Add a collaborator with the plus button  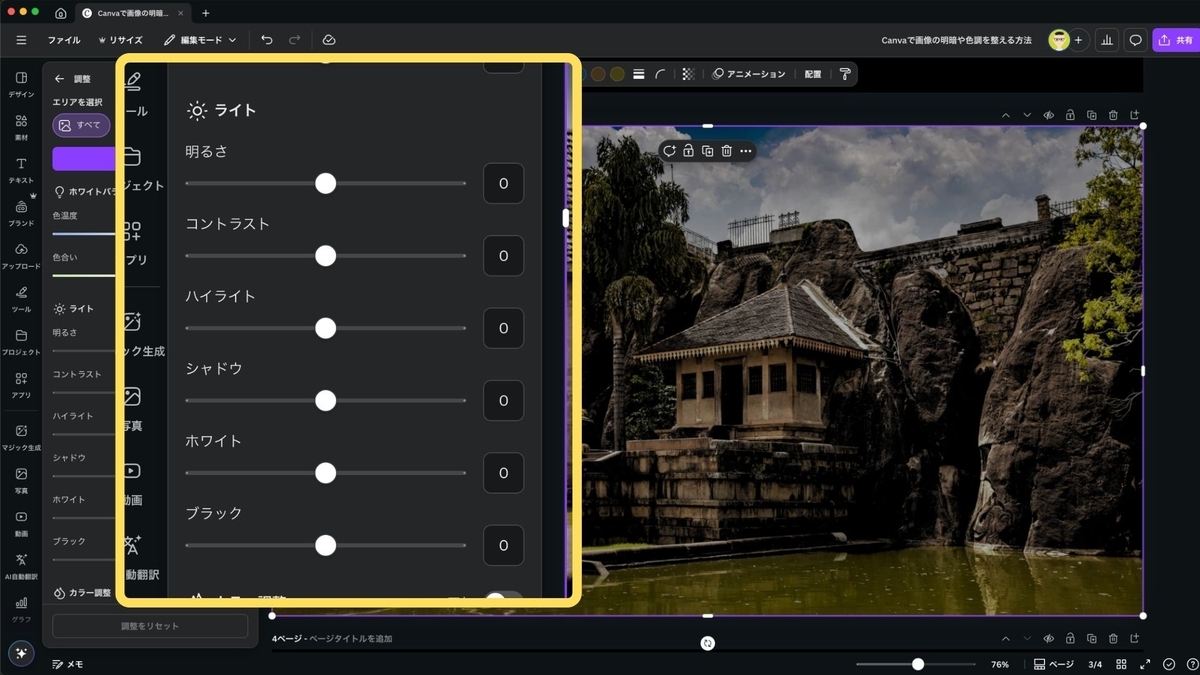1079,40
